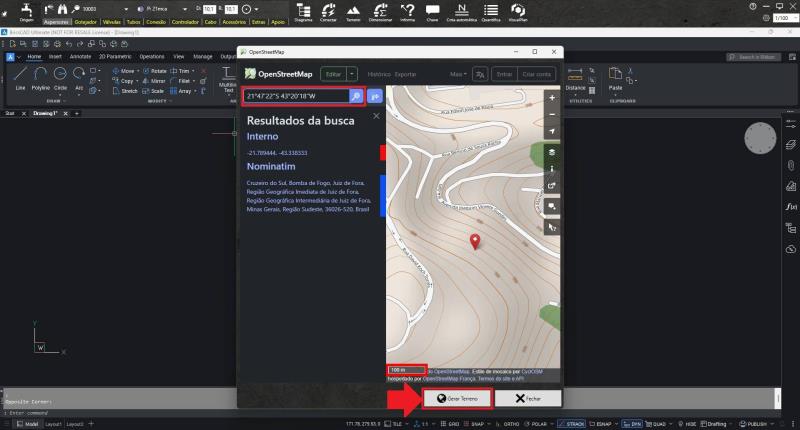The image size is (800, 430).
Task: Switch to the Annotate ribbon tab
Action: point(80,57)
